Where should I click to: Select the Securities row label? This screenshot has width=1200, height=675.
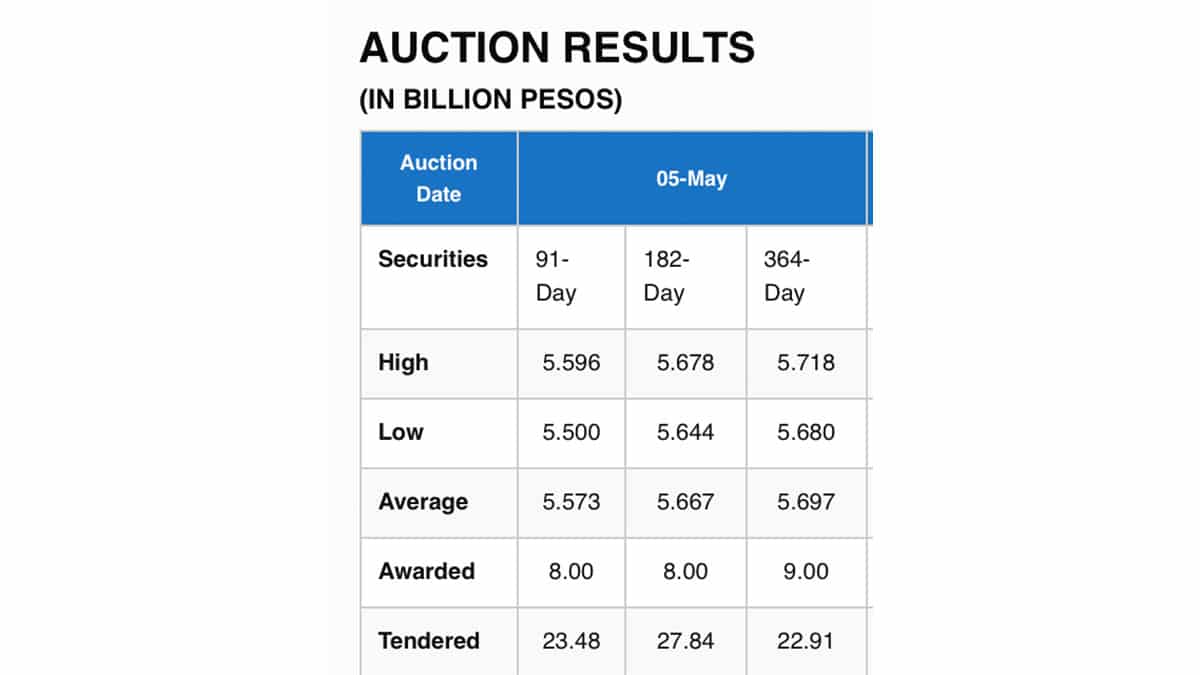[433, 259]
